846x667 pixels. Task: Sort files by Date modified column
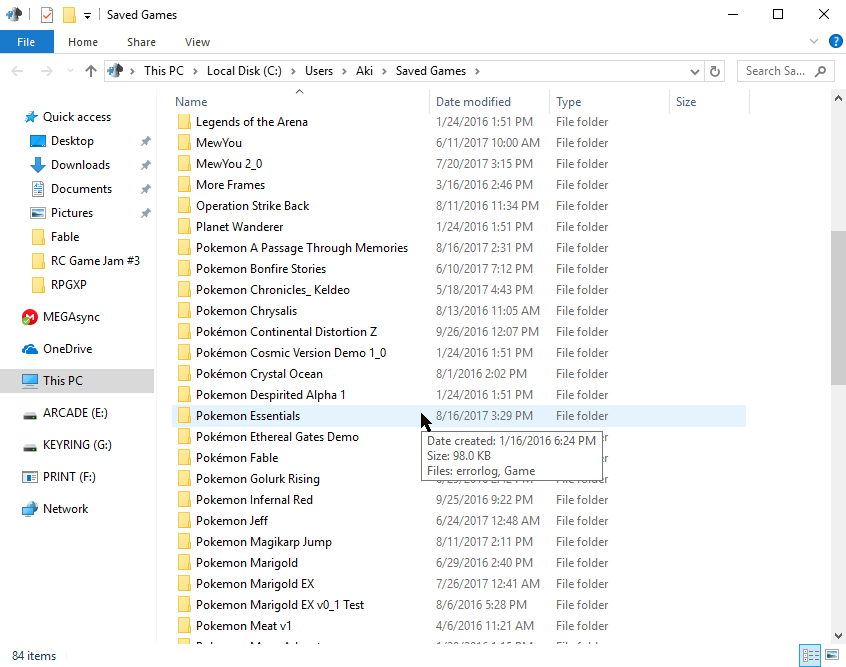click(473, 102)
